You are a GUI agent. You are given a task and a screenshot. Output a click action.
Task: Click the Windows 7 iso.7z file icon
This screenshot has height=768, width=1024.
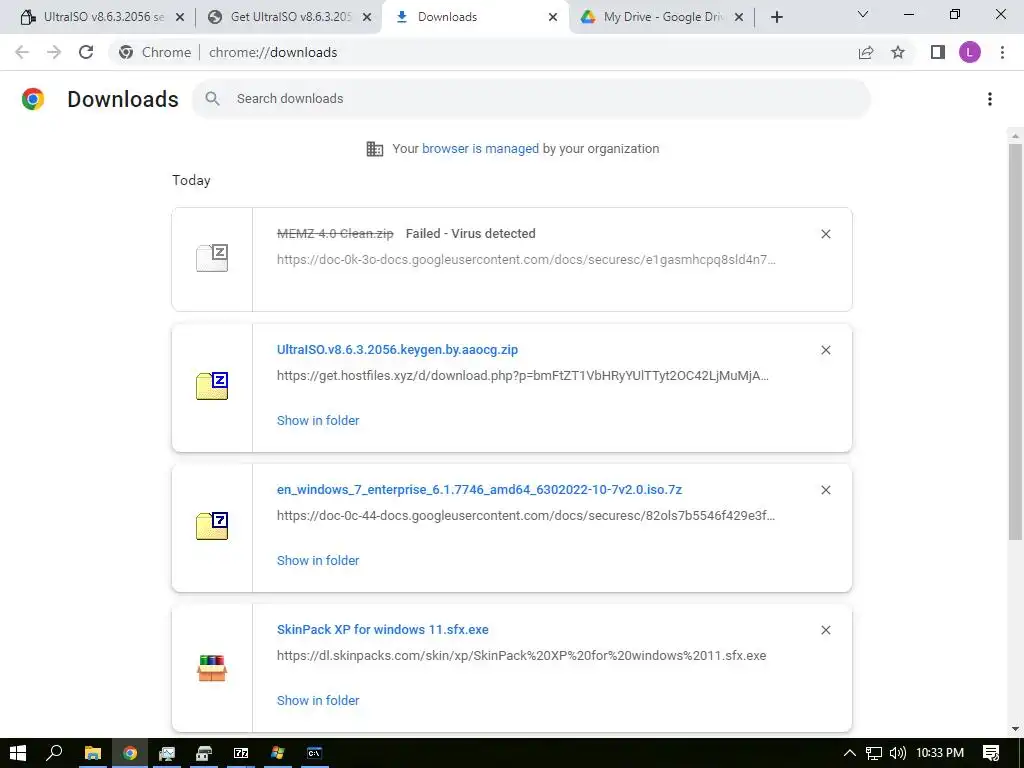tap(212, 526)
